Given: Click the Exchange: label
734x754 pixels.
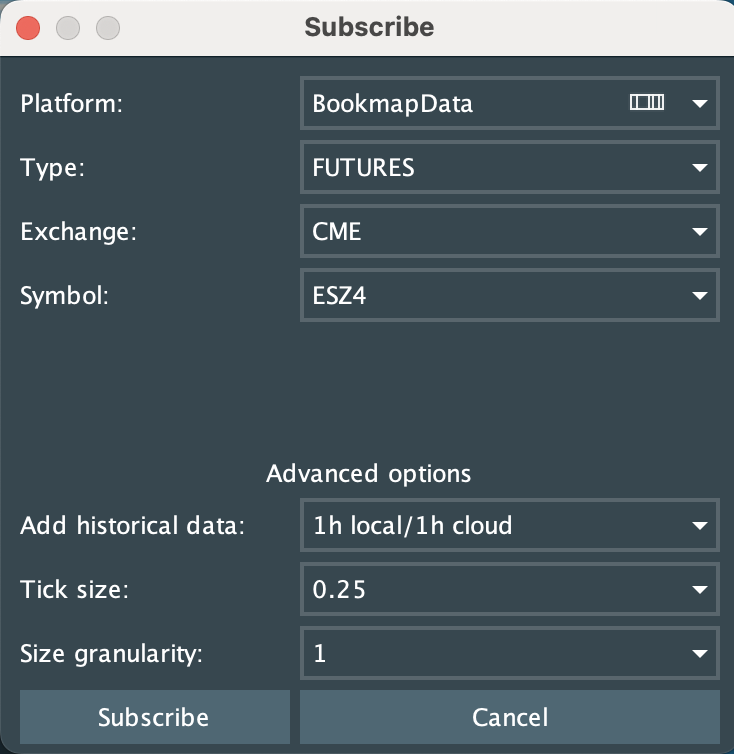Looking at the screenshot, I should [x=78, y=232].
